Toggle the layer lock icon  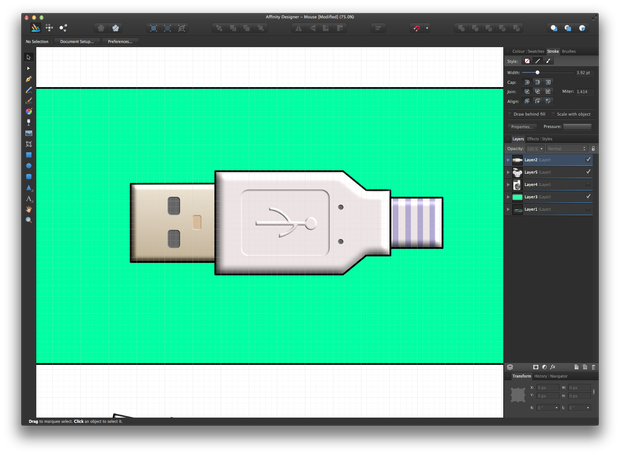pos(593,149)
